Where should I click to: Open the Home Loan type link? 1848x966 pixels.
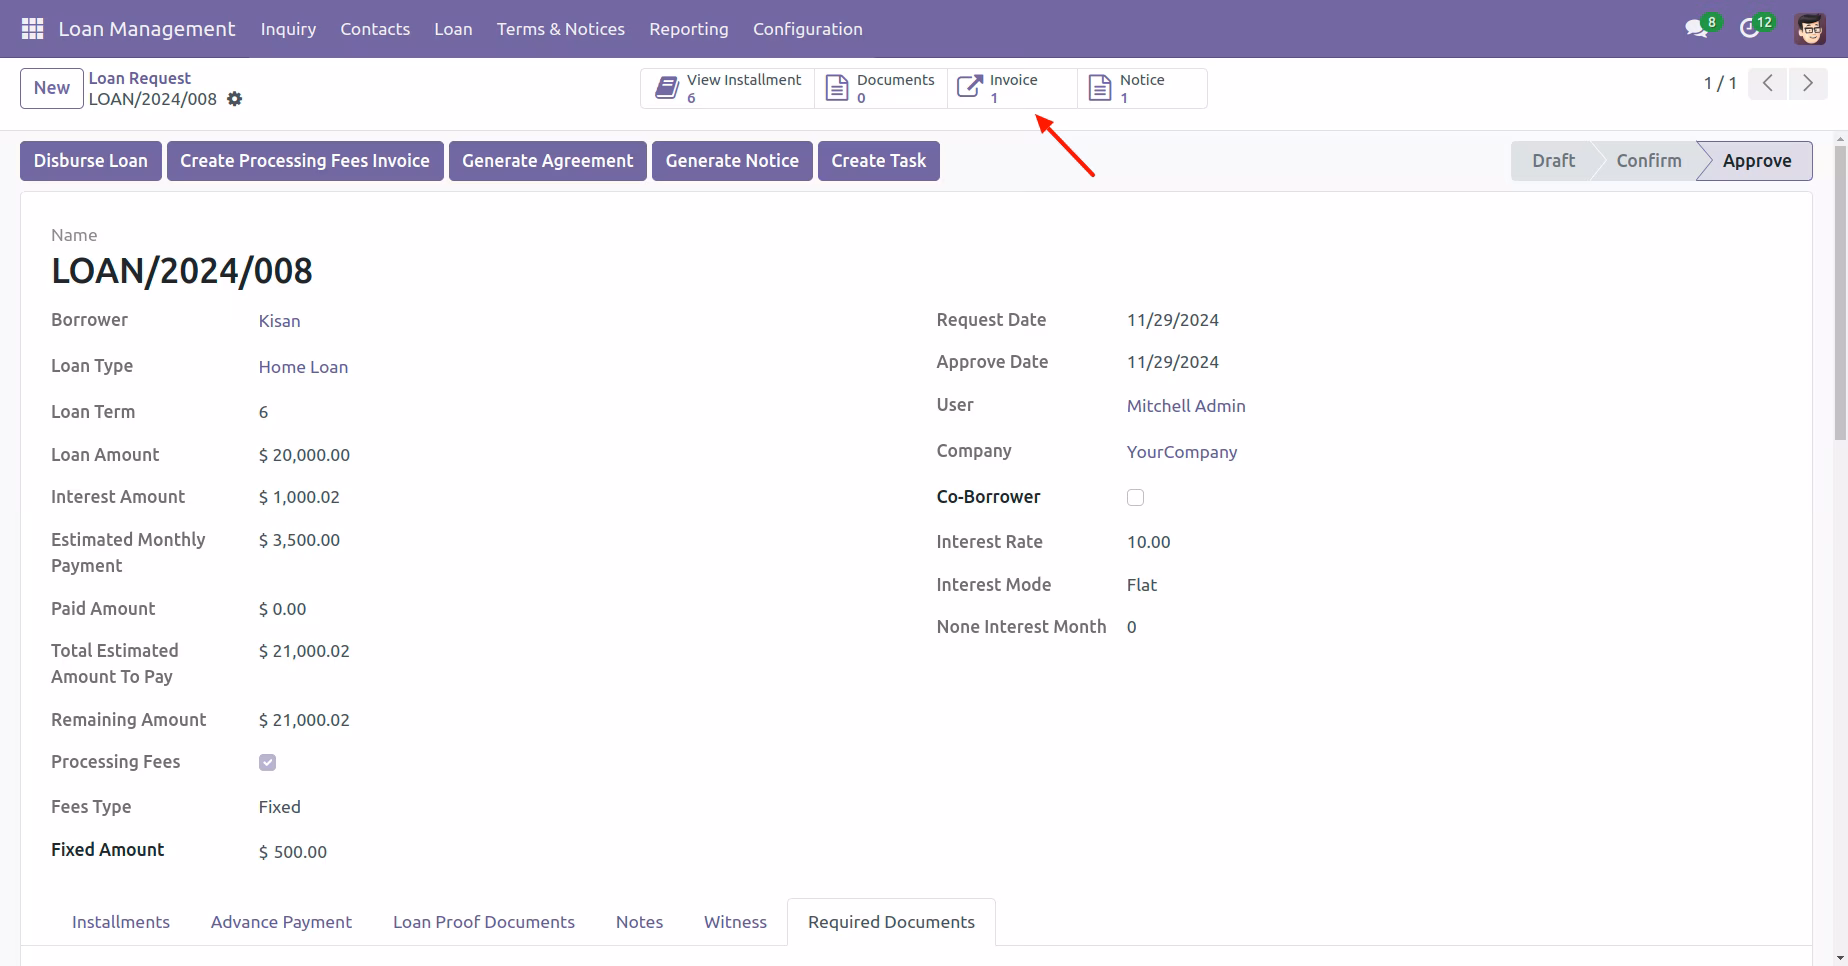point(303,367)
